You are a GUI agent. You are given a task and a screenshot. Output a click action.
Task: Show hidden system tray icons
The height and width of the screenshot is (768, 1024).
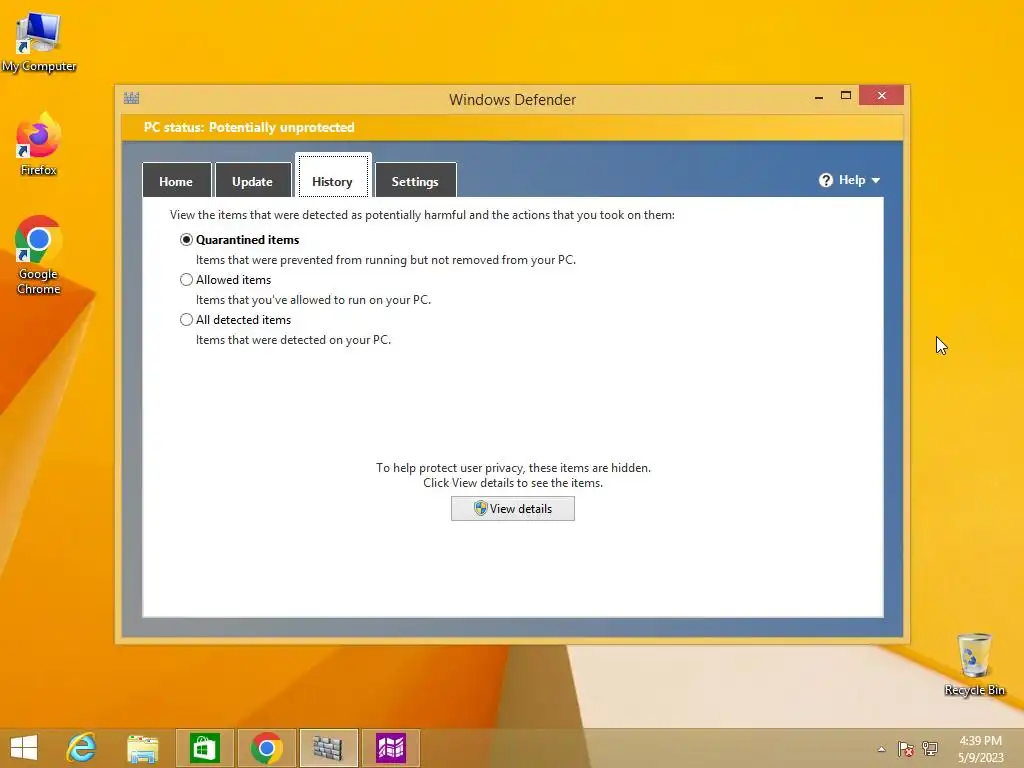[x=881, y=749]
